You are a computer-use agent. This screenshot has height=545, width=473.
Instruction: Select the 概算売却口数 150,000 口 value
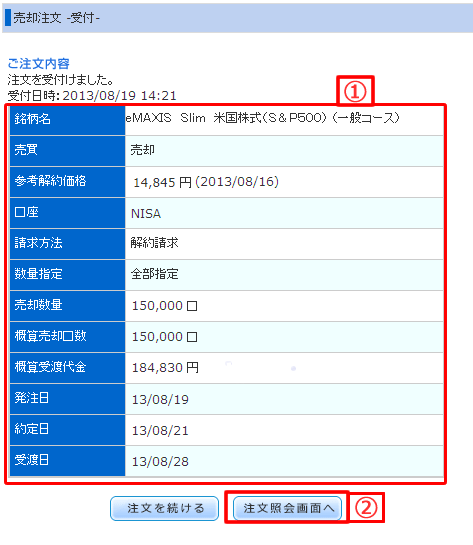click(x=165, y=337)
